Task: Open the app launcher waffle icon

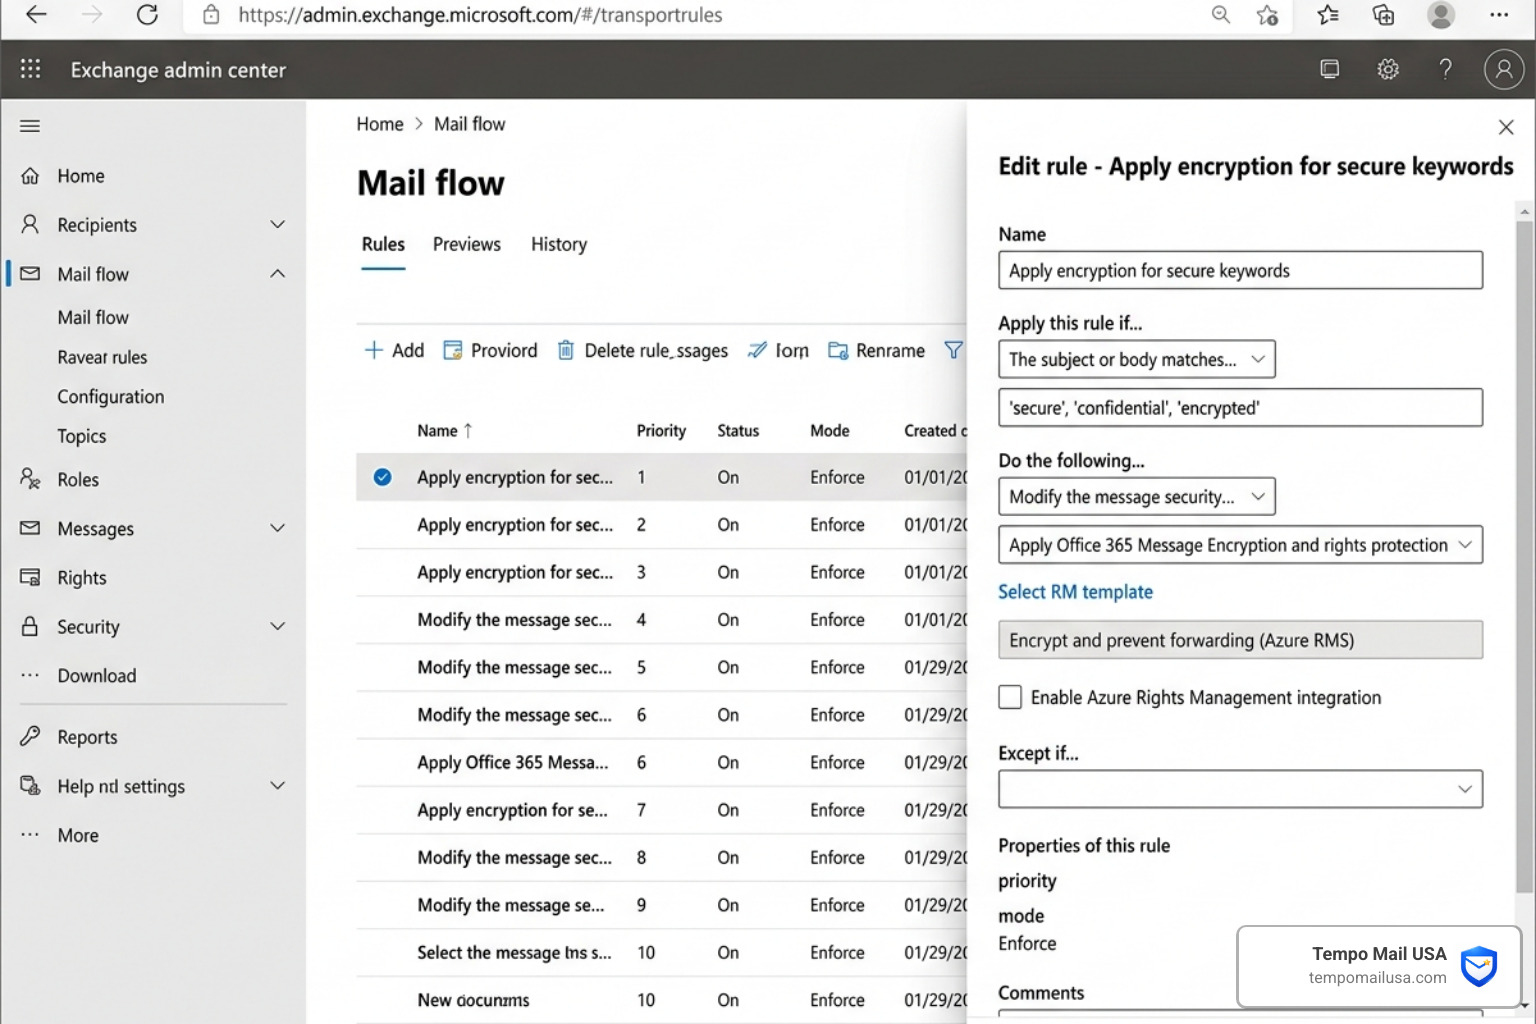Action: click(x=31, y=69)
